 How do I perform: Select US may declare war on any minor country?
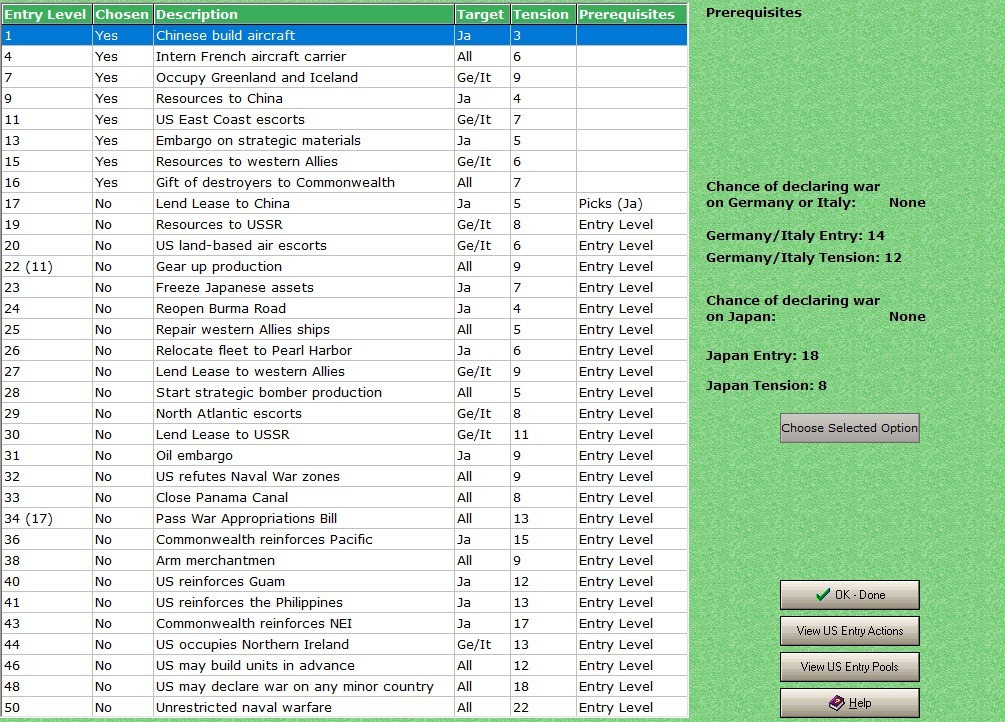(345, 687)
